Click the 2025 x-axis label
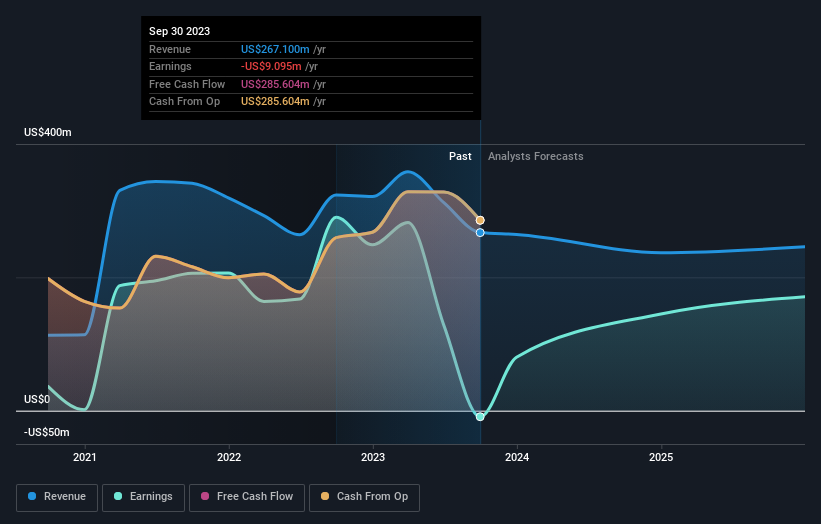 (661, 457)
